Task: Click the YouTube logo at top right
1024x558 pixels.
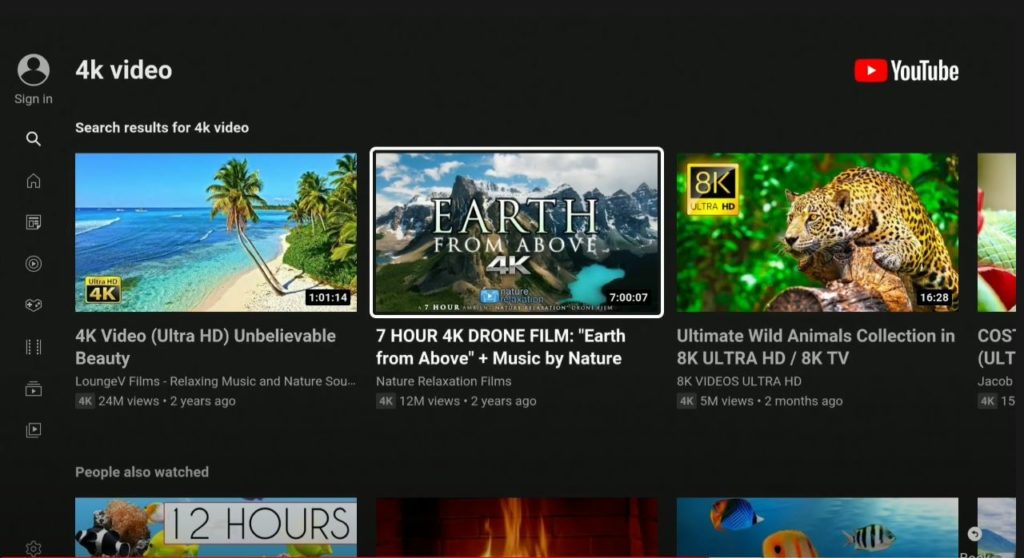Action: coord(906,71)
